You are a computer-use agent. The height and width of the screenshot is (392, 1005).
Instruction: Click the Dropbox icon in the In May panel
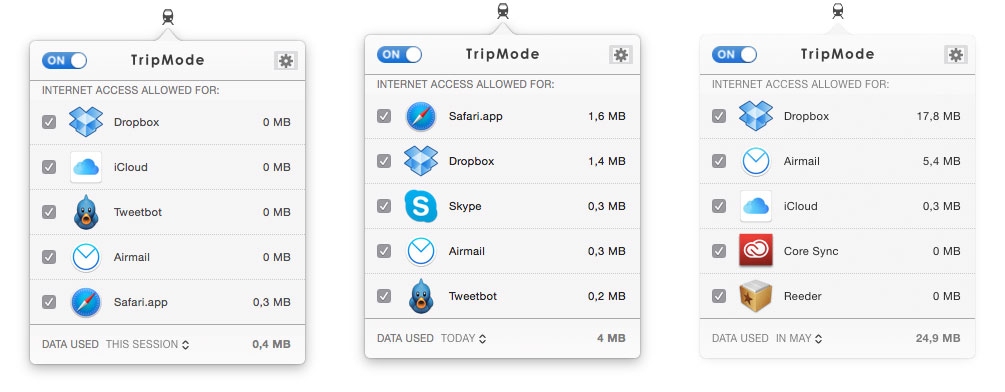click(x=756, y=116)
